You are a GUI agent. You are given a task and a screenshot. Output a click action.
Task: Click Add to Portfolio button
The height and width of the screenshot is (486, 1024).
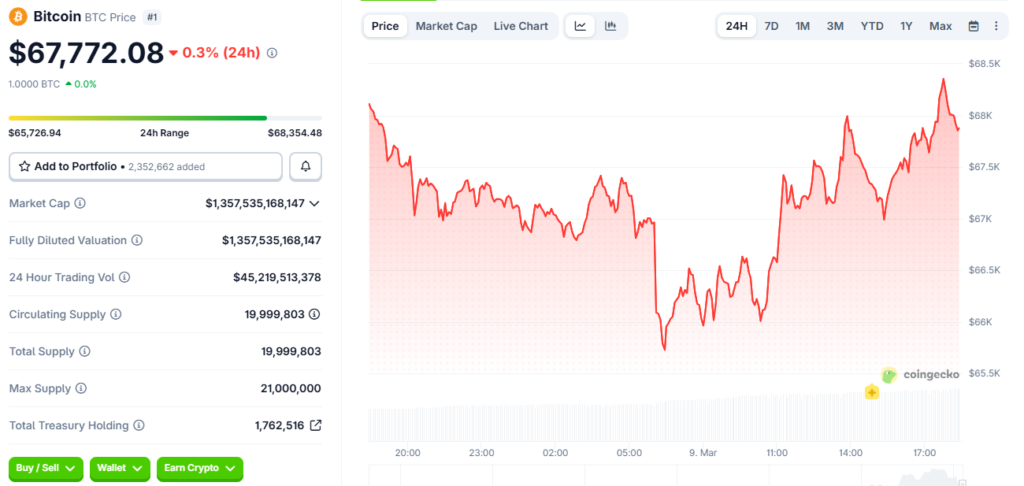(145, 166)
